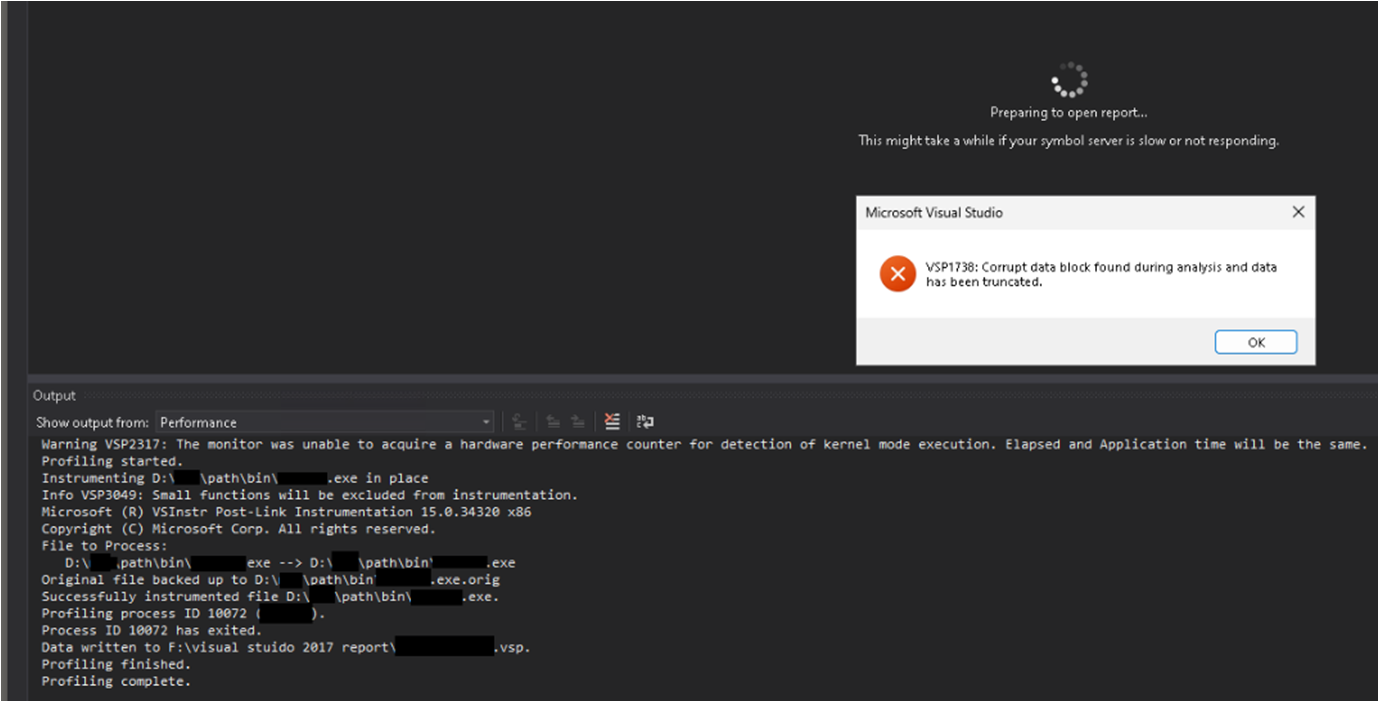The image size is (1379, 702).
Task: Click the slow symbol server notice text
Action: [x=1068, y=141]
